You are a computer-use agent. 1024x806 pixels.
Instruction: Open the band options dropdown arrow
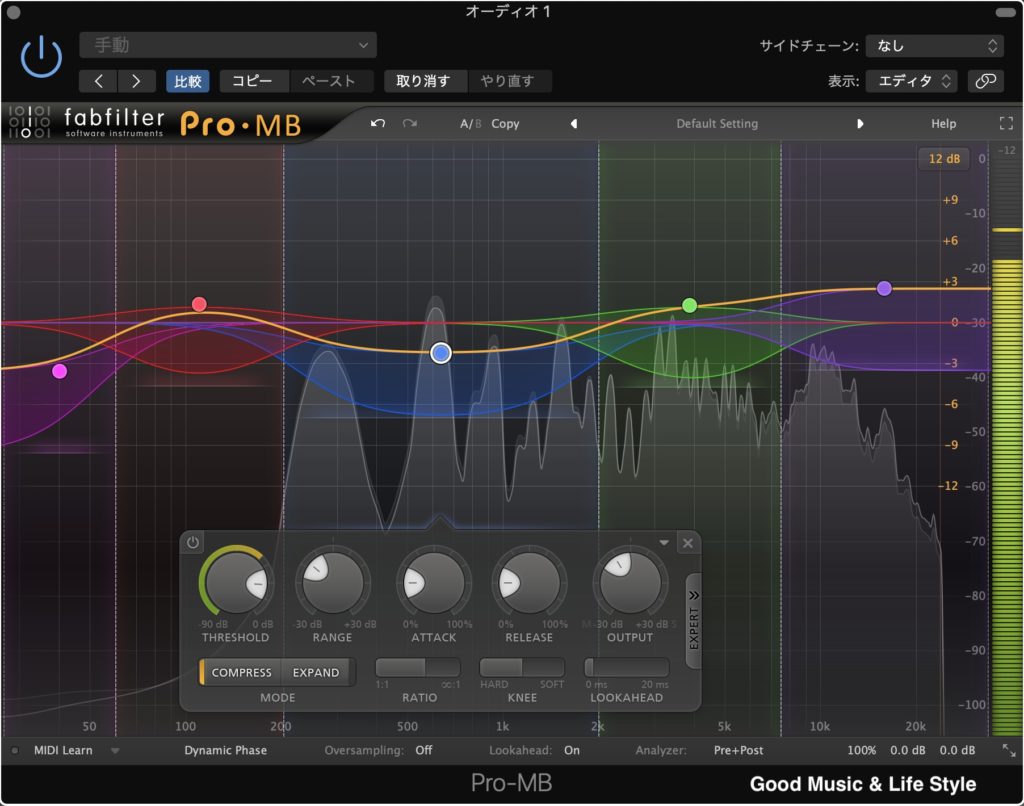[x=664, y=543]
